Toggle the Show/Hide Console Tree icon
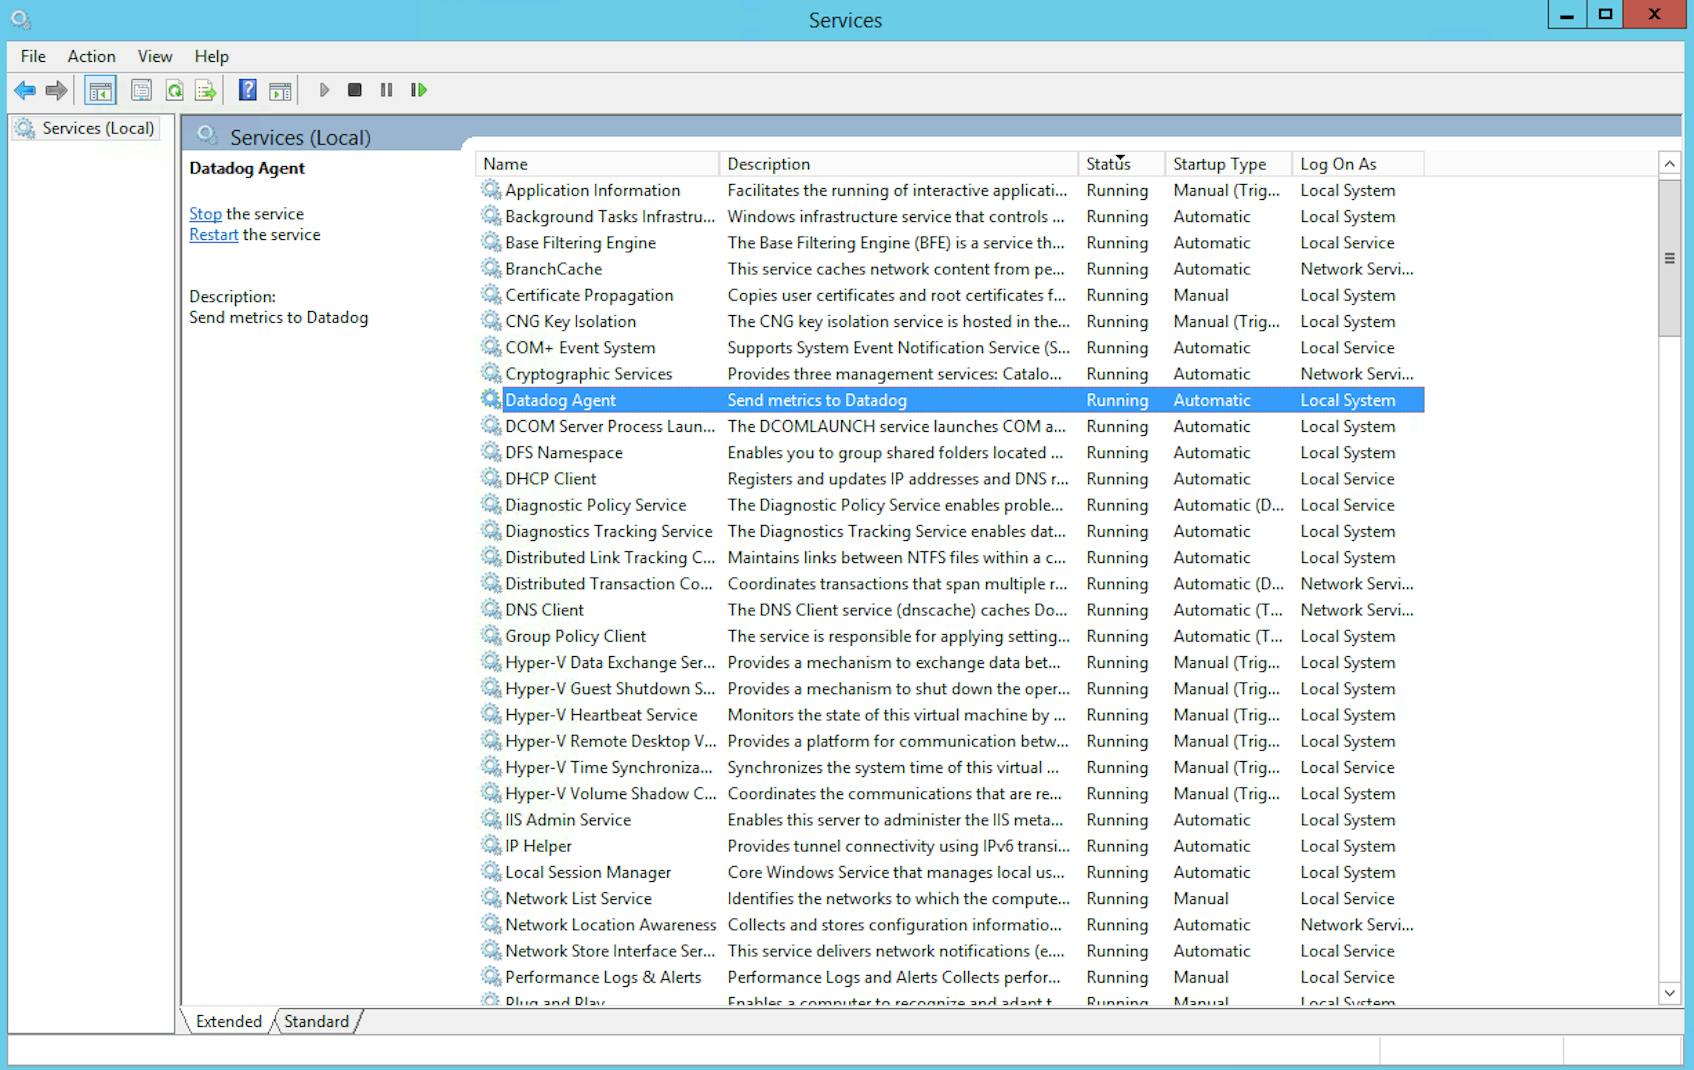The image size is (1694, 1070). tap(97, 90)
